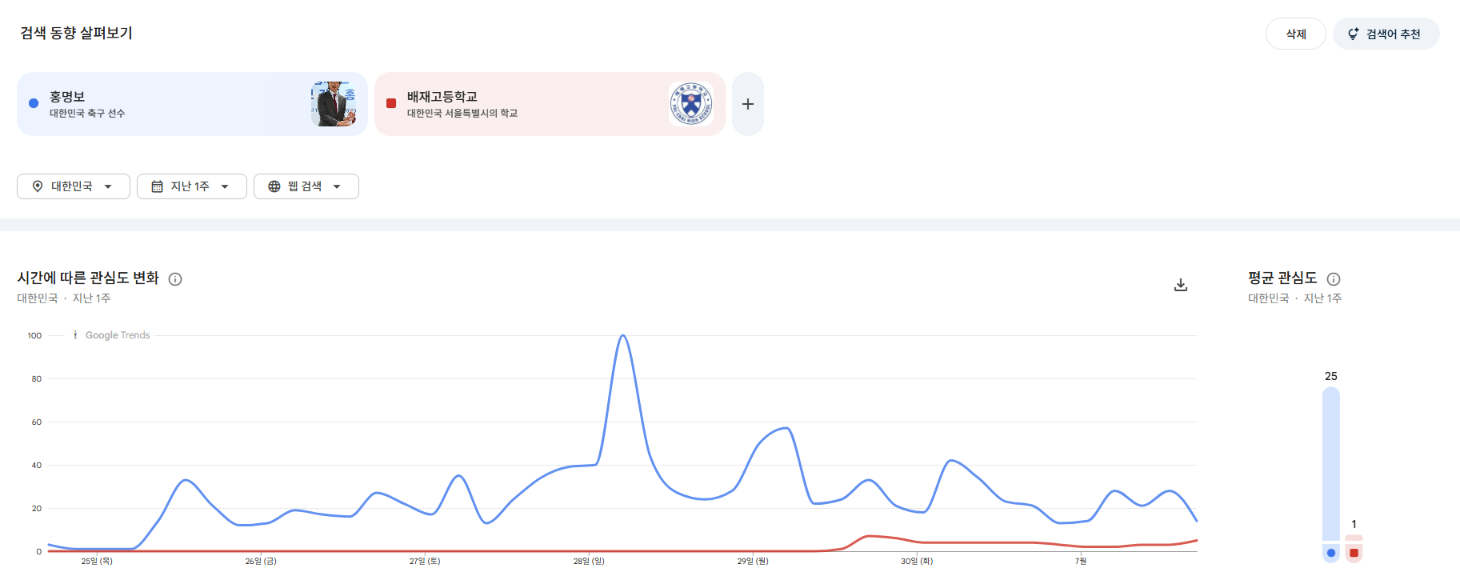
Task: Click the info icon beside 평균 관심도
Action: (1333, 279)
